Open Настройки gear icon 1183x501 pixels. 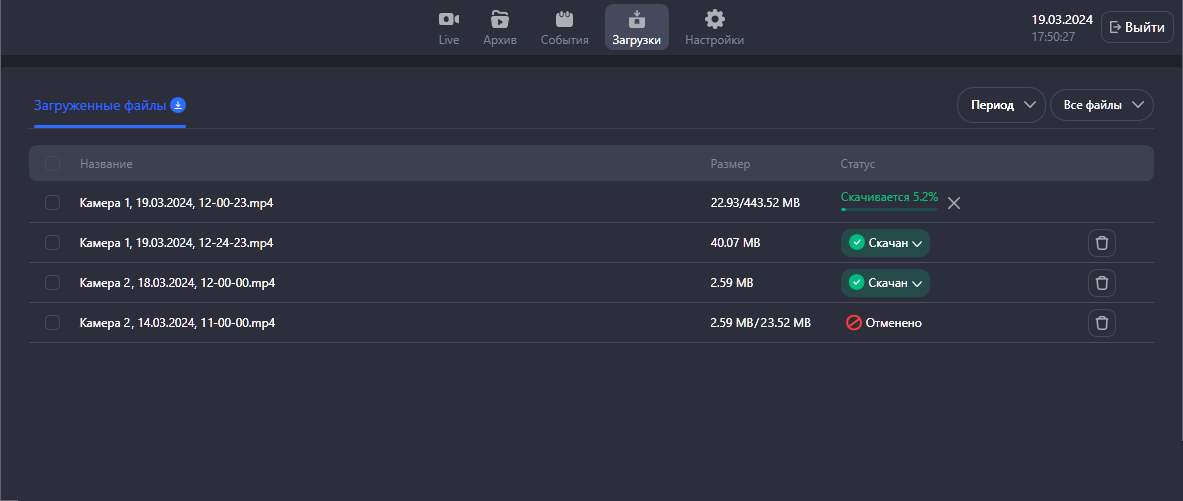pos(714,20)
